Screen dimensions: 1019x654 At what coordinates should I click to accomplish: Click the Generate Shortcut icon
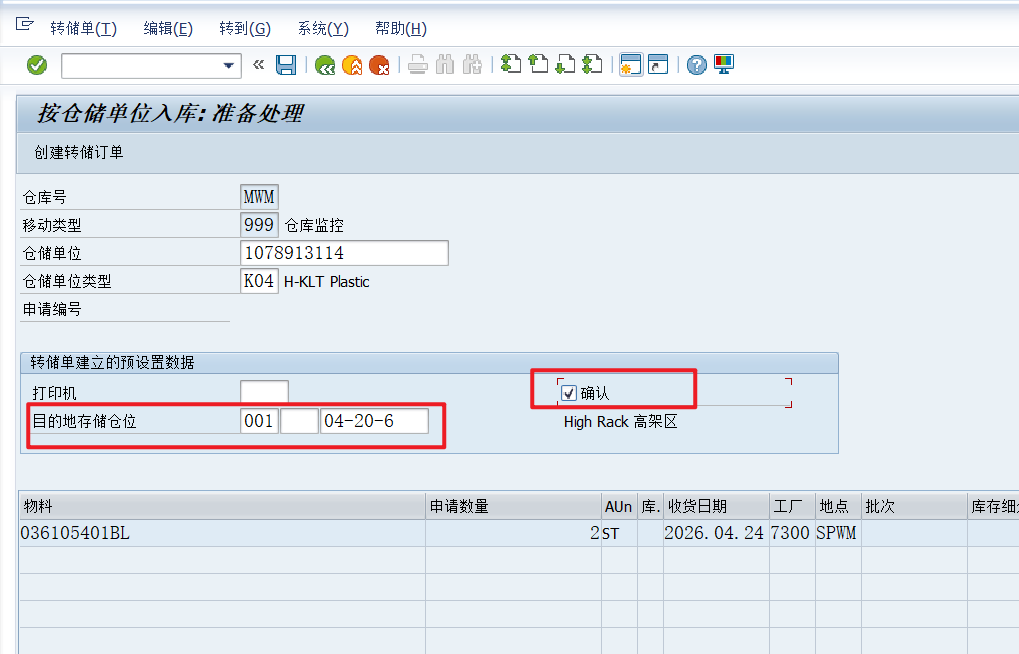(x=658, y=64)
